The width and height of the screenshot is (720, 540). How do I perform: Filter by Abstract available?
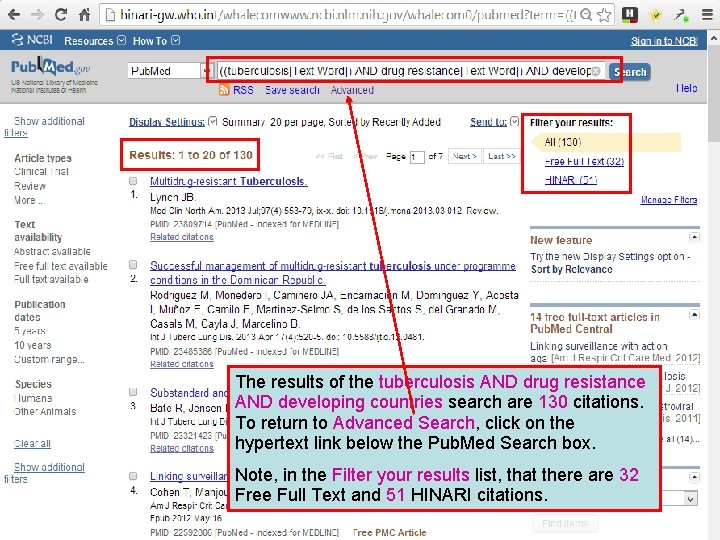52,251
